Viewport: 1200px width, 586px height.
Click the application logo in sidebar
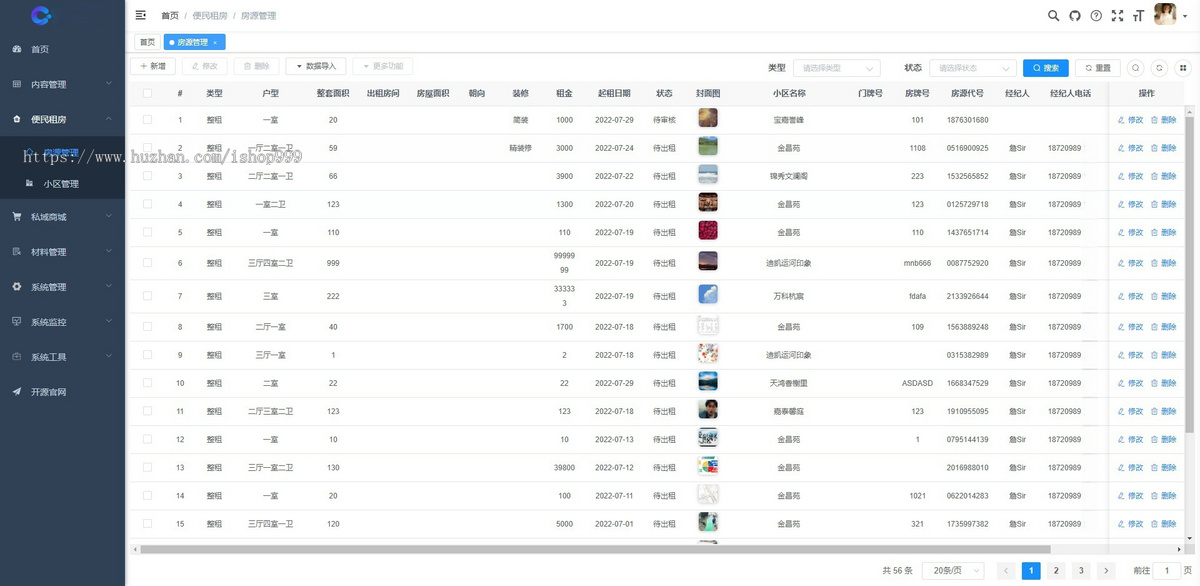41,15
